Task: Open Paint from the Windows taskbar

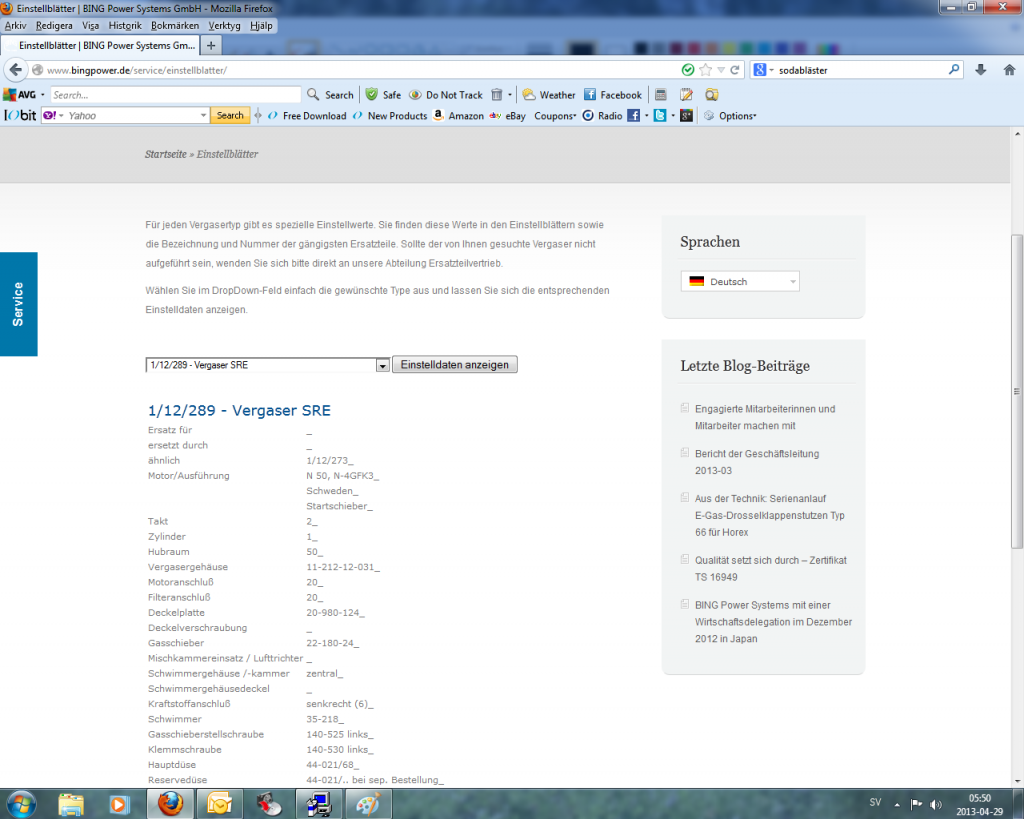Action: 368,803
